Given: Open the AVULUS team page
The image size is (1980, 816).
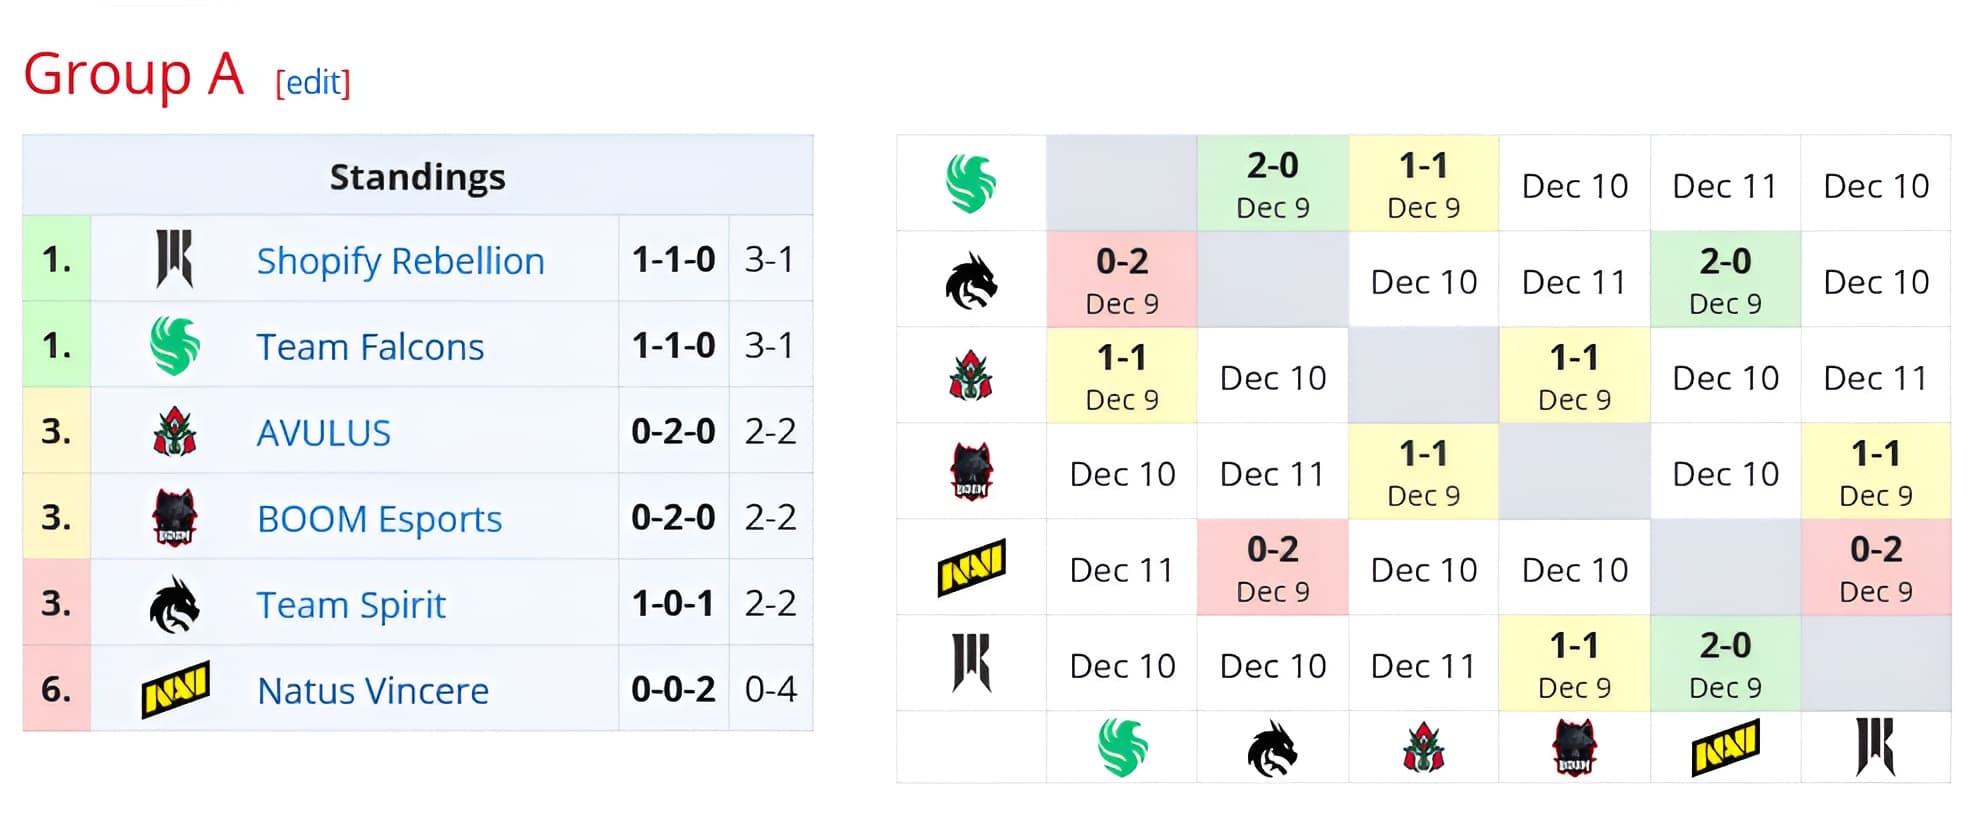Looking at the screenshot, I should pos(323,432).
